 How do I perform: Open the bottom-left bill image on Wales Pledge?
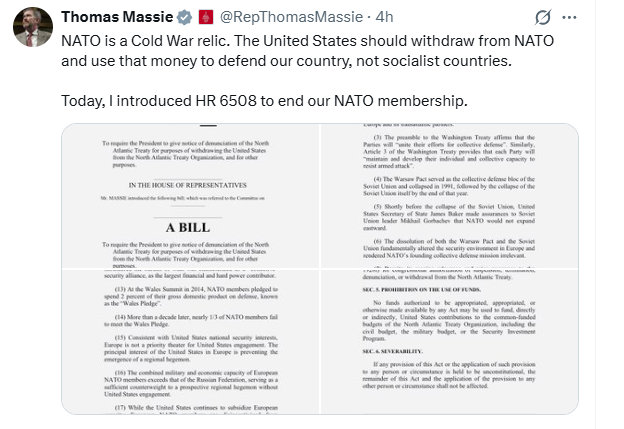click(x=189, y=350)
